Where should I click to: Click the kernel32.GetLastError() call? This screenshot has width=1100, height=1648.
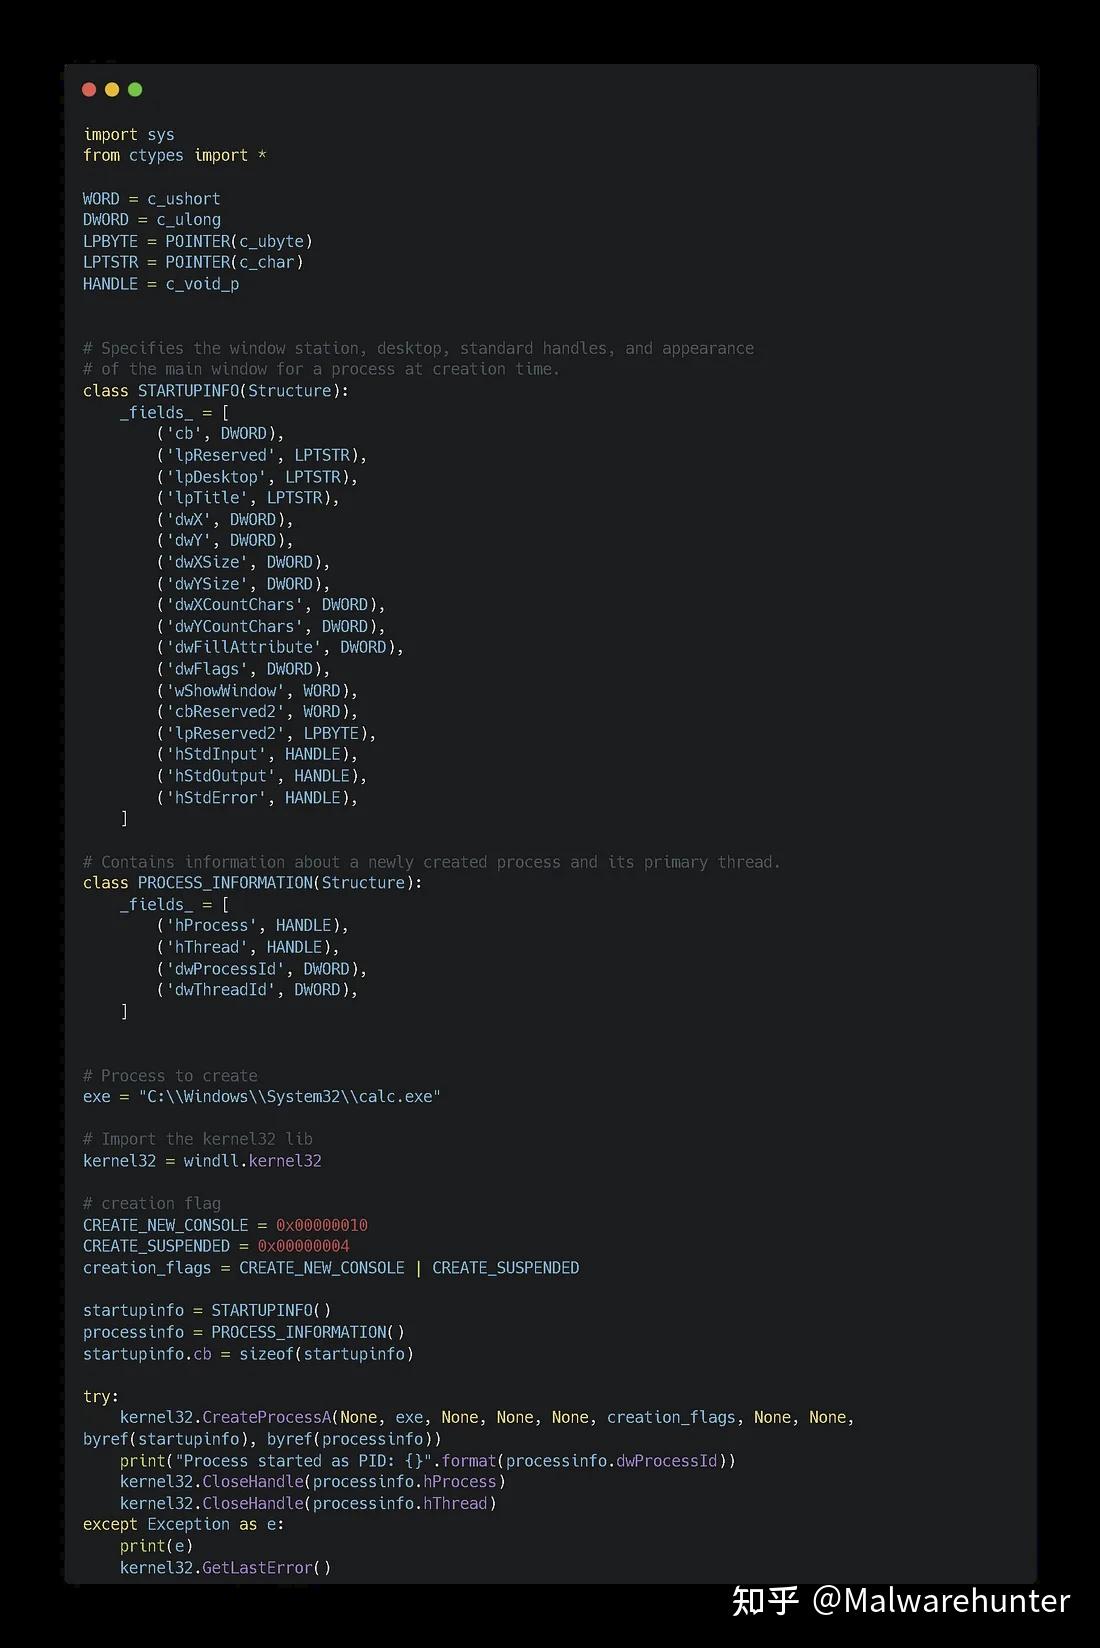[225, 1568]
